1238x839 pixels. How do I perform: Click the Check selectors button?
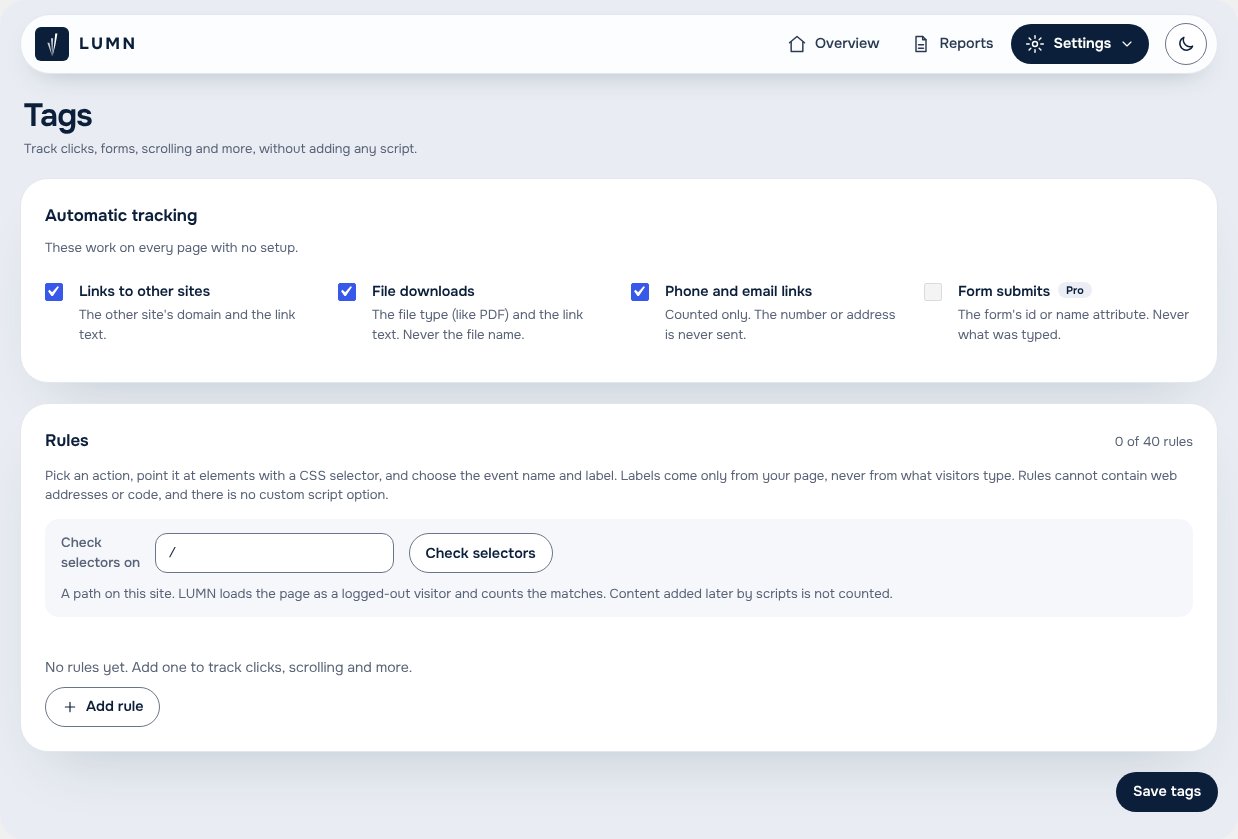tap(481, 553)
